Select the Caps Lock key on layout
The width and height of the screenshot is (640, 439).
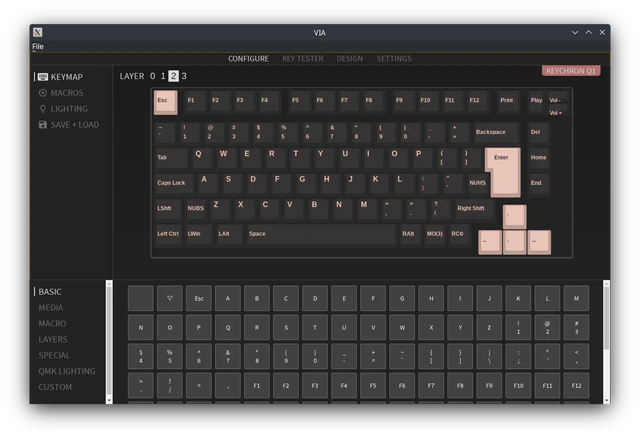(x=174, y=184)
